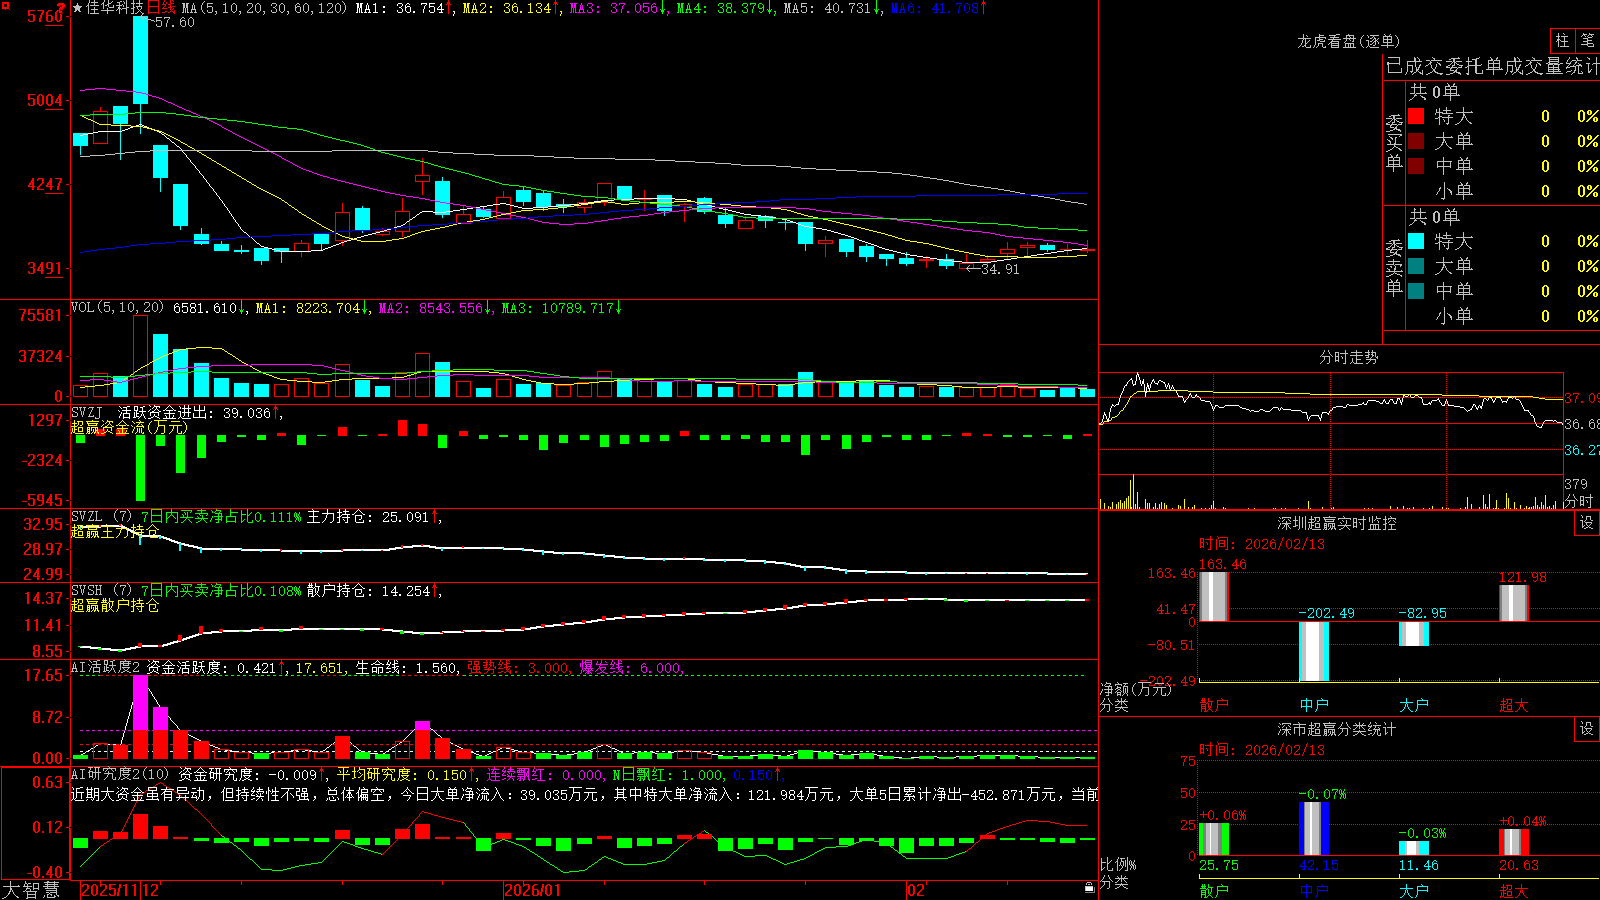
Task: Select the 龙虎看盘(逐单) panel title
Action: pos(1348,41)
